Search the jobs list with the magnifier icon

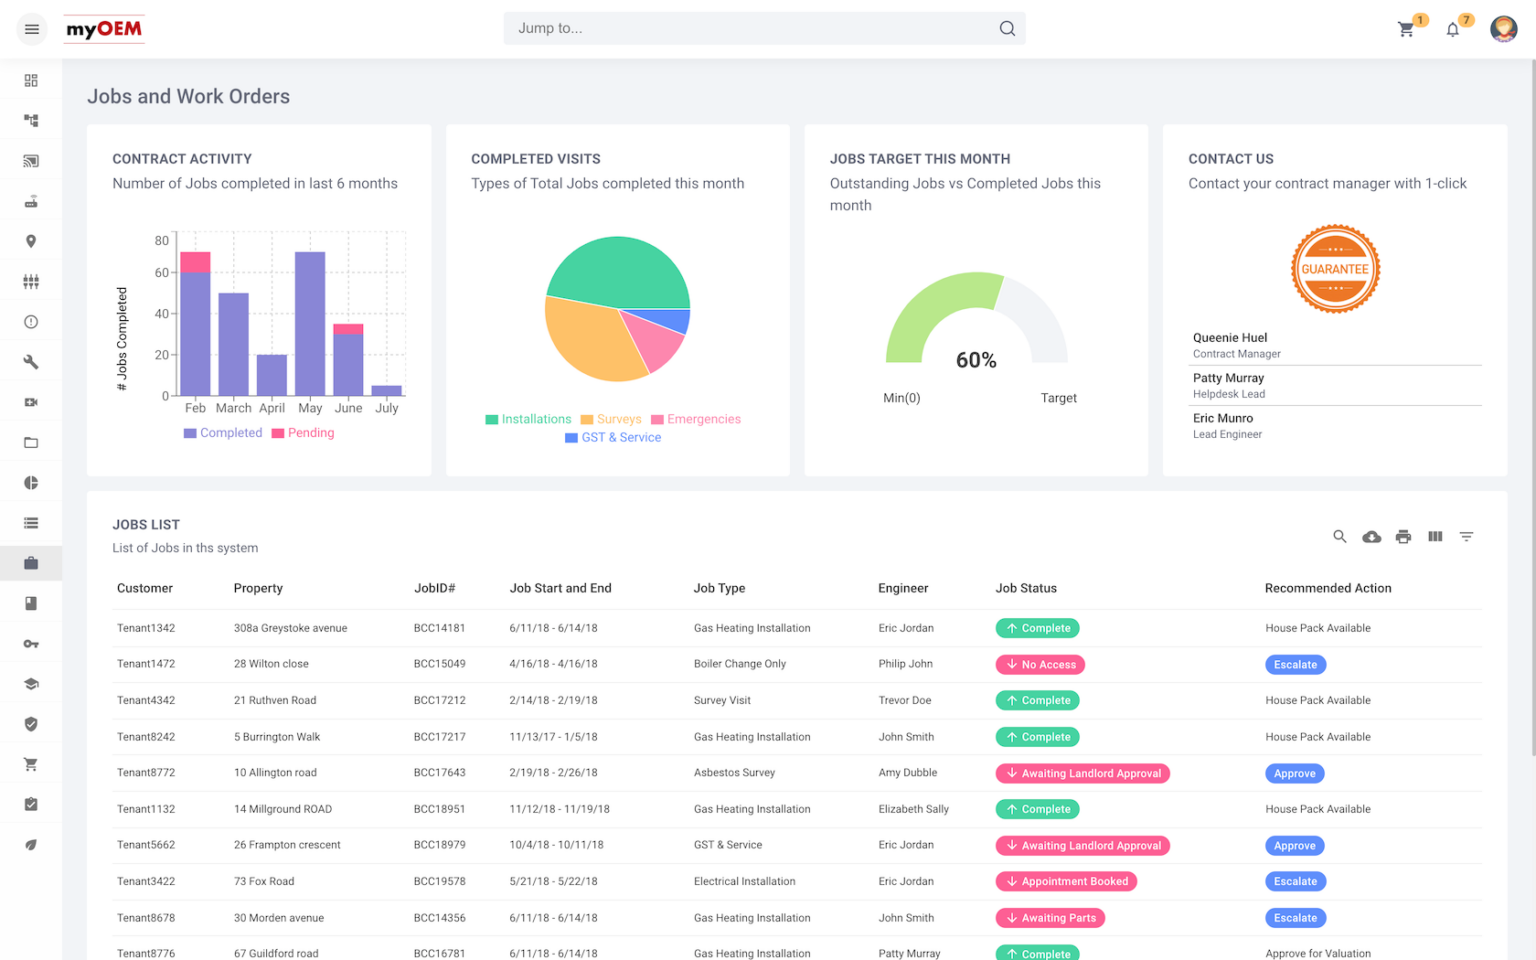[1339, 536]
